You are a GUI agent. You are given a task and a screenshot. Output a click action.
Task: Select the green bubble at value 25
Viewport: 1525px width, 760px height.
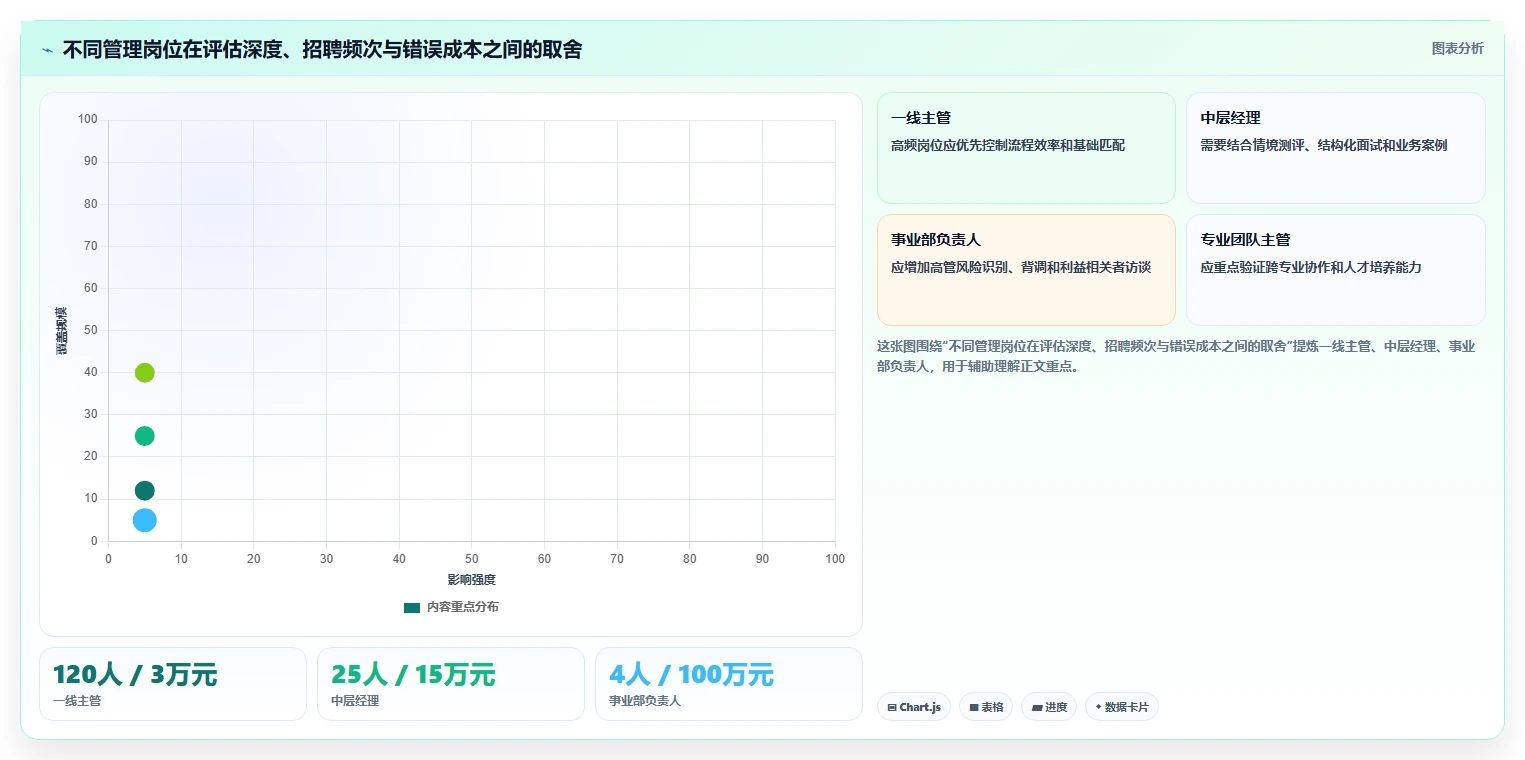click(x=144, y=436)
